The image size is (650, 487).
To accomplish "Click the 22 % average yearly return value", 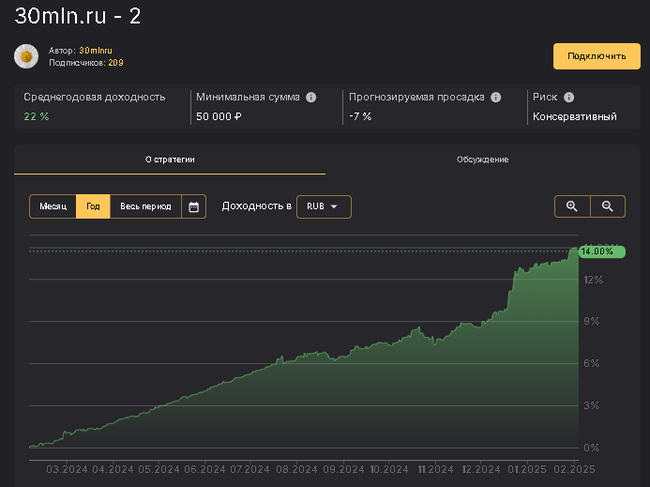I will tap(37, 116).
